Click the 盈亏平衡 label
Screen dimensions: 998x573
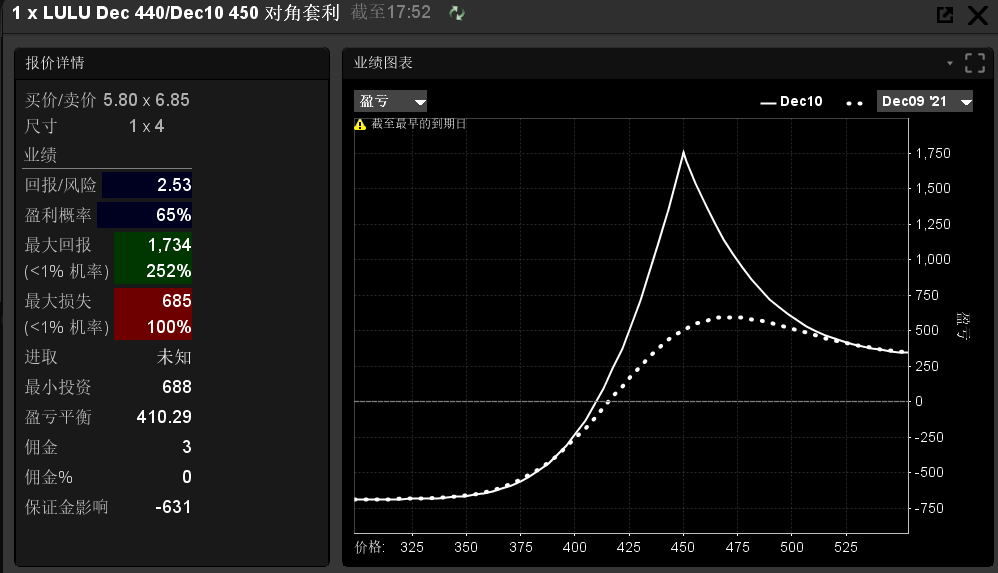[58, 417]
